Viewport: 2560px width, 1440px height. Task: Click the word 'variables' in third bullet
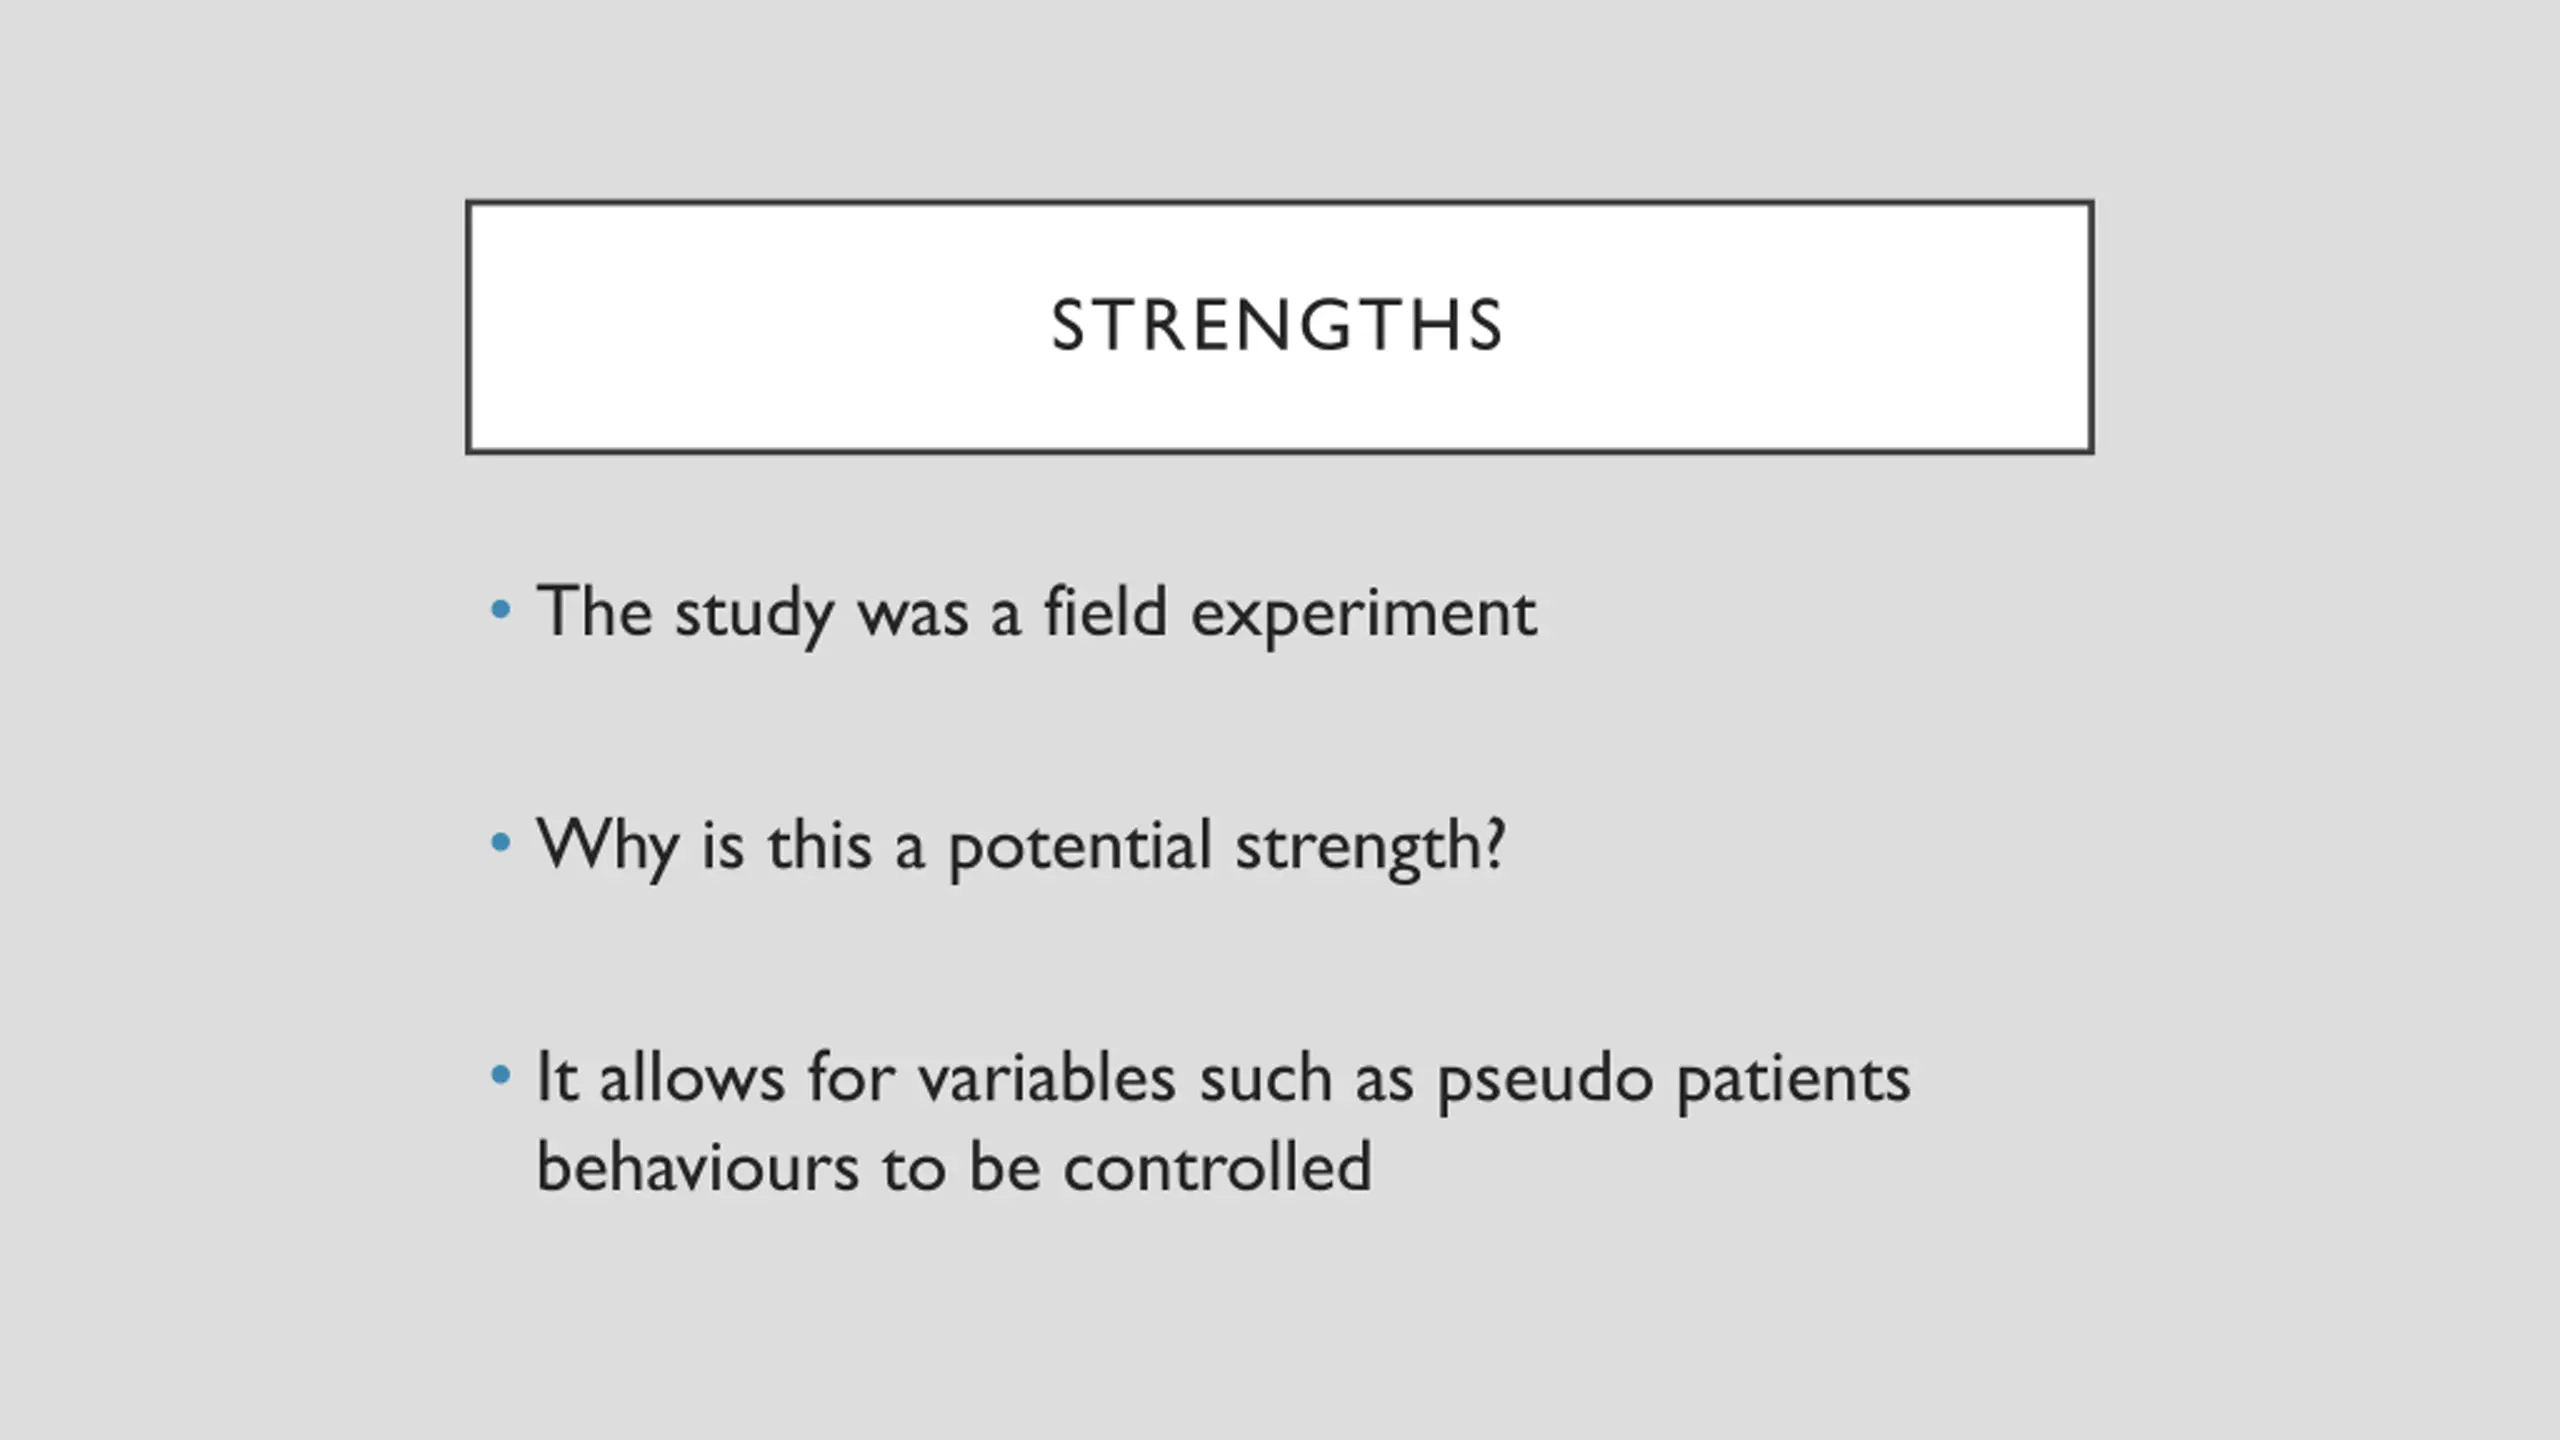click(1047, 1078)
